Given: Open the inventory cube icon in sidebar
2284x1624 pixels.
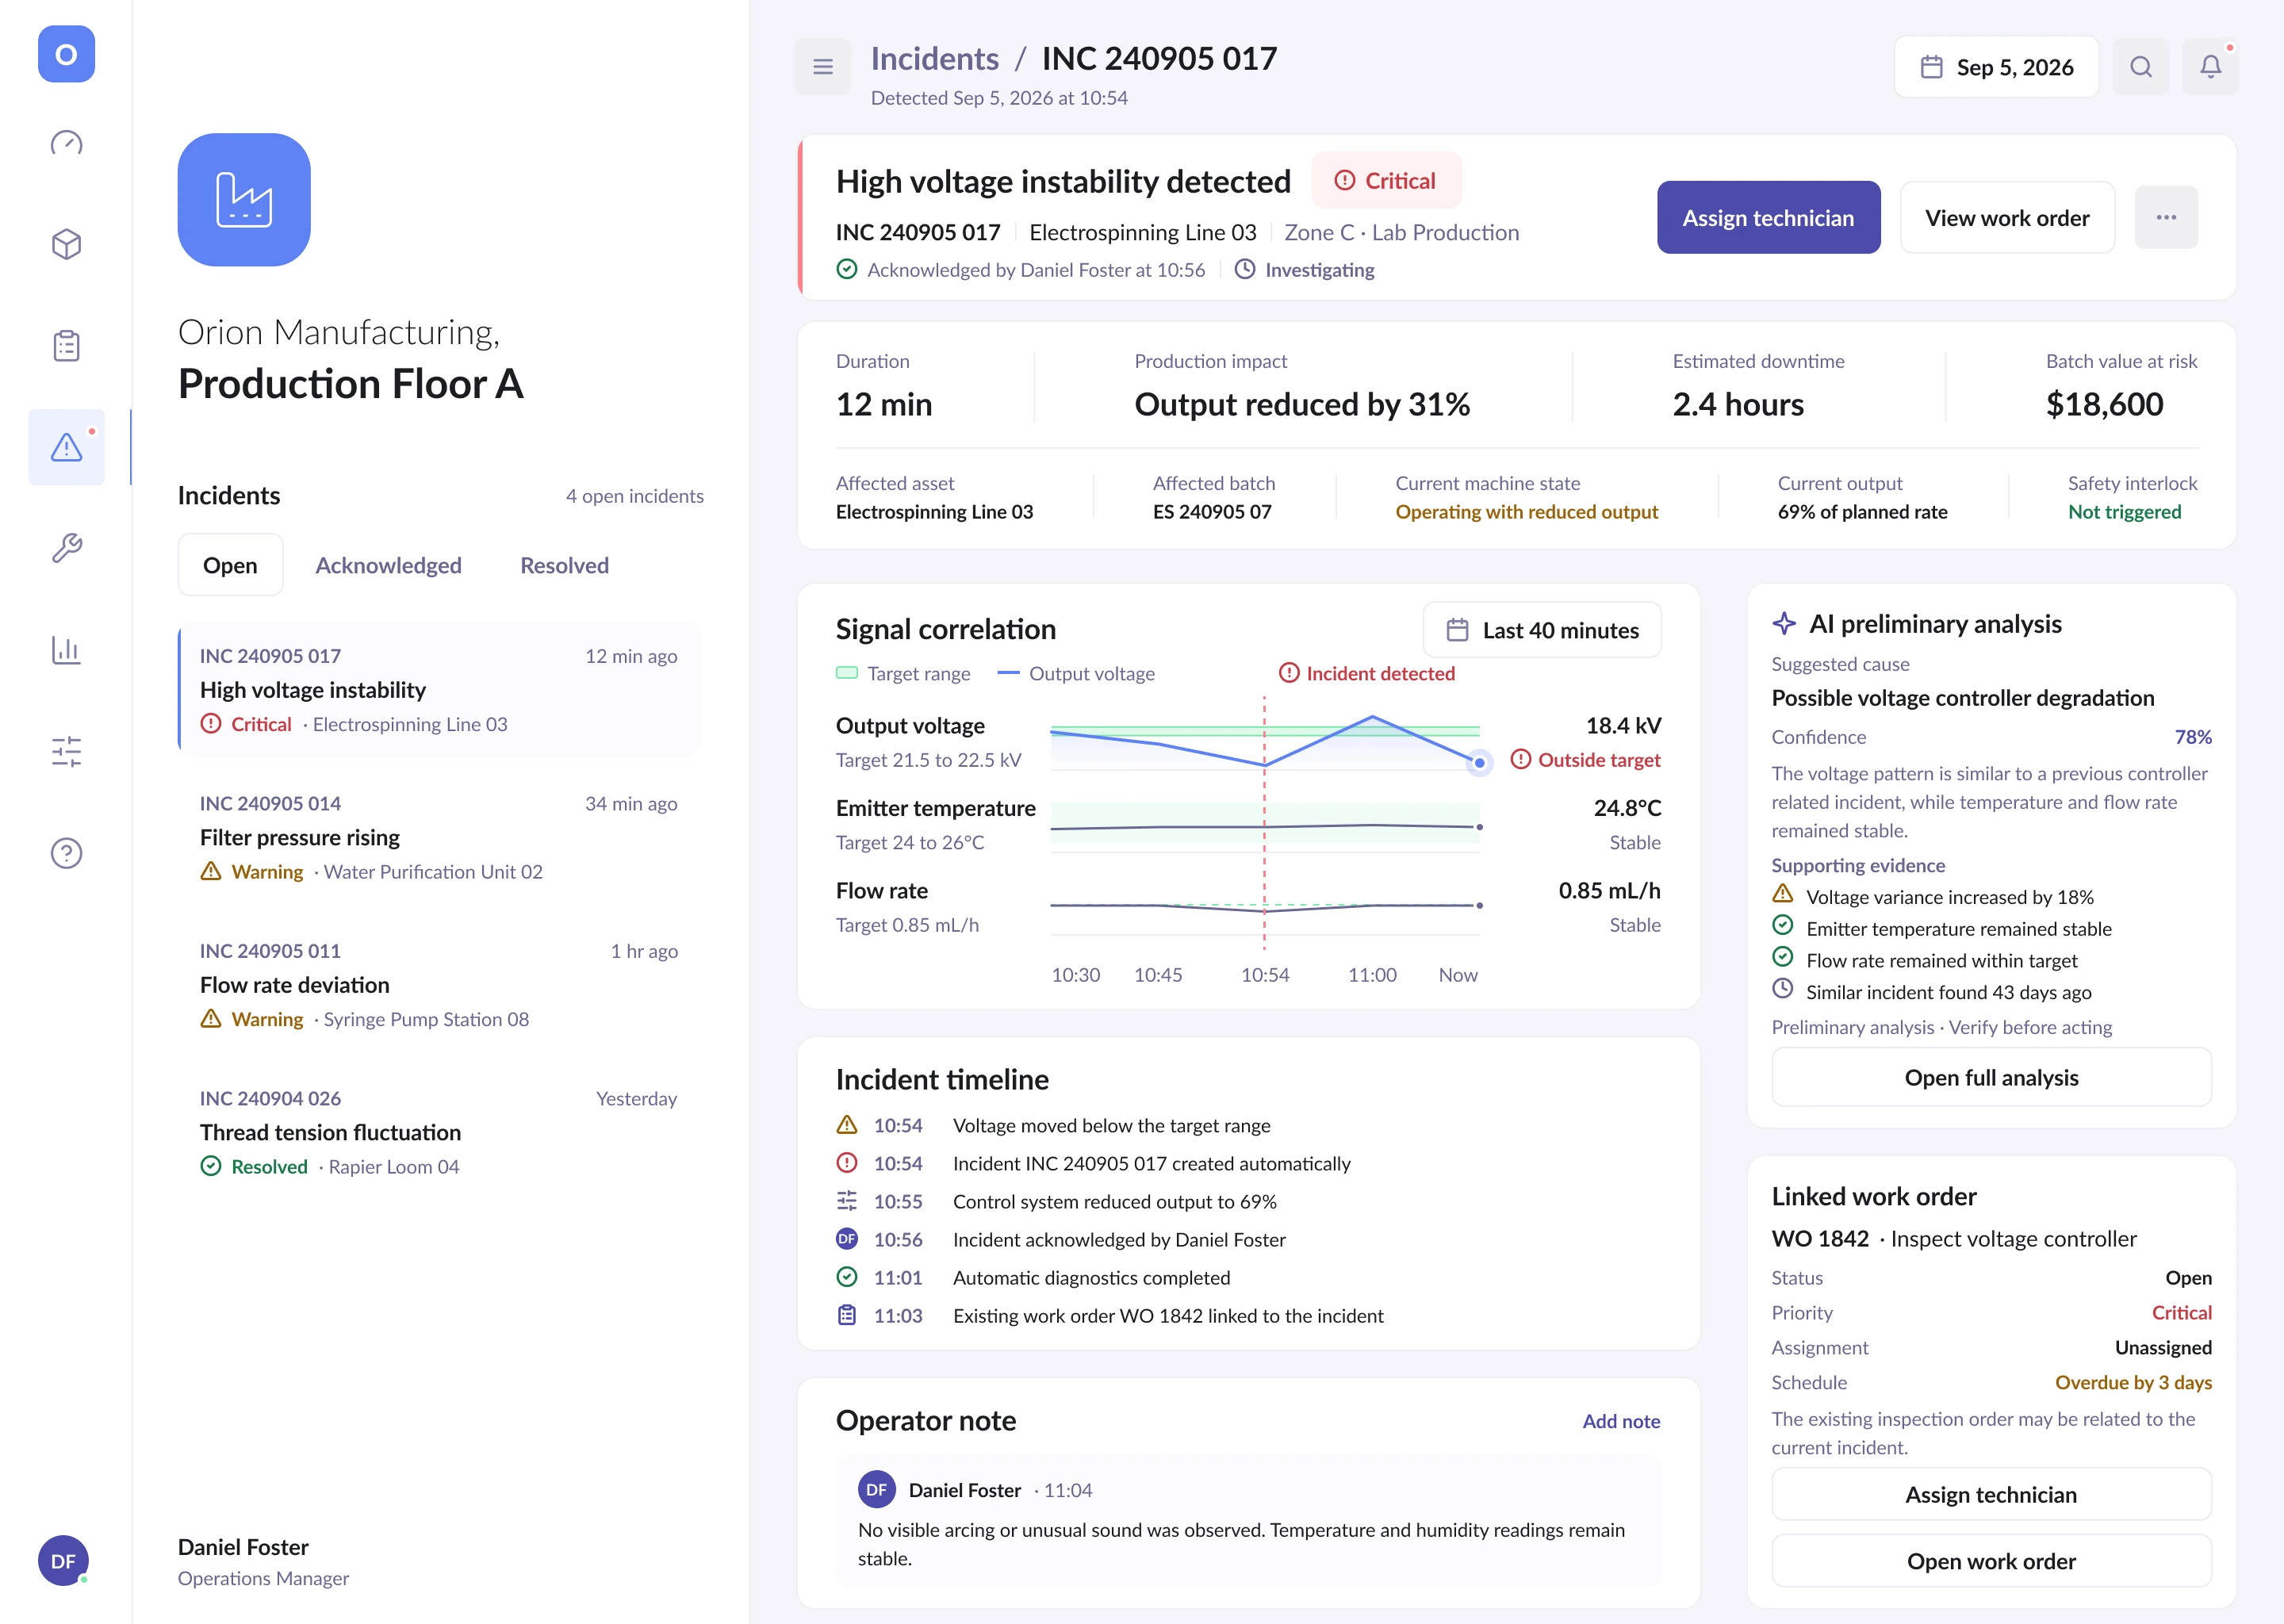Looking at the screenshot, I should coord(66,244).
